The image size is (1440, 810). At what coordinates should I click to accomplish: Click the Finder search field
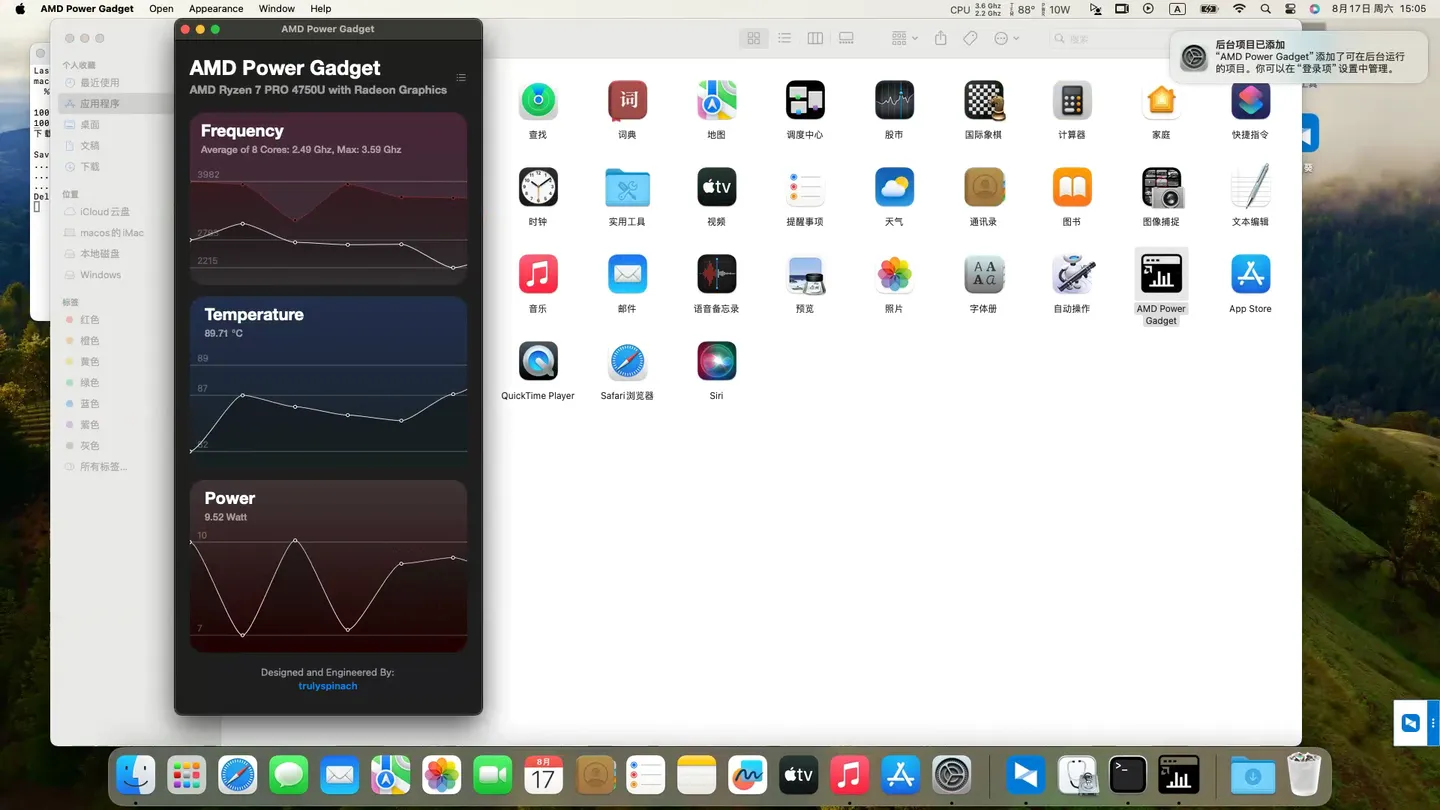[x=1110, y=38]
